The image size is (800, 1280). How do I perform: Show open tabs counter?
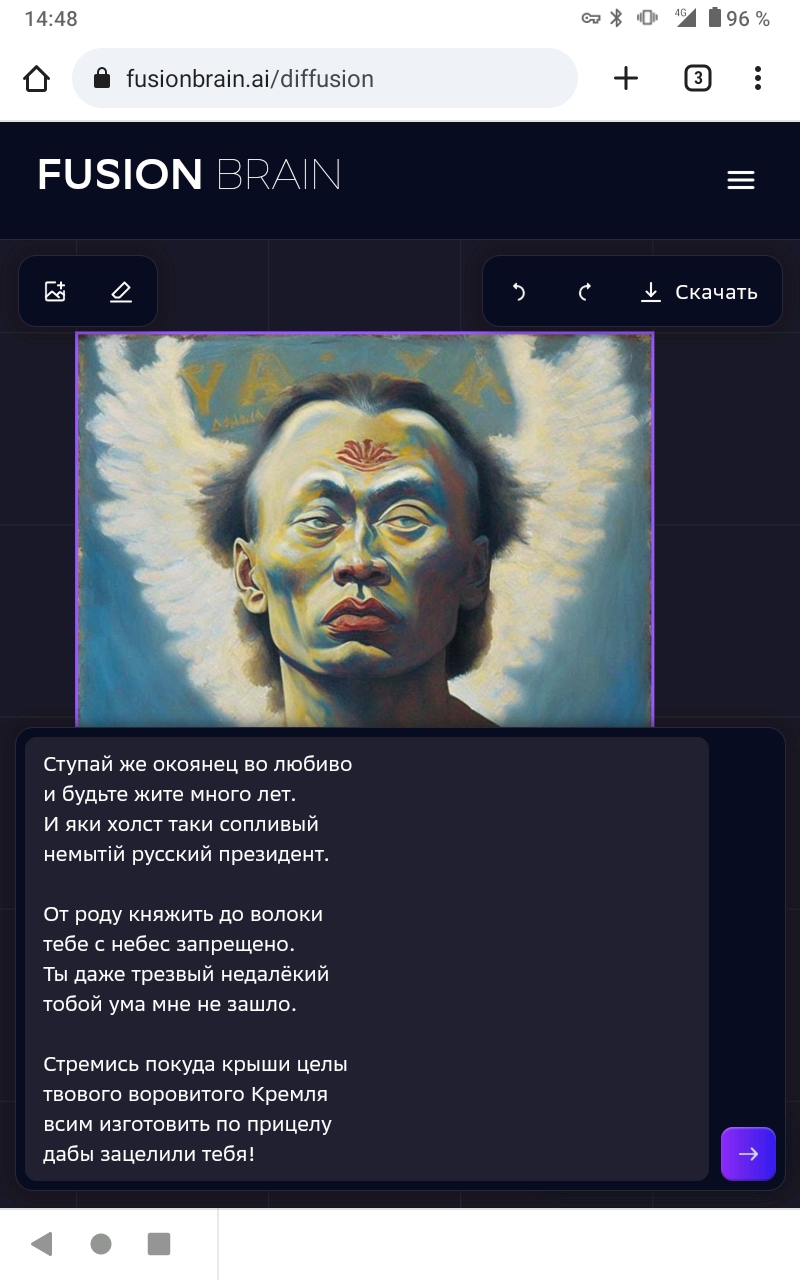tap(697, 78)
